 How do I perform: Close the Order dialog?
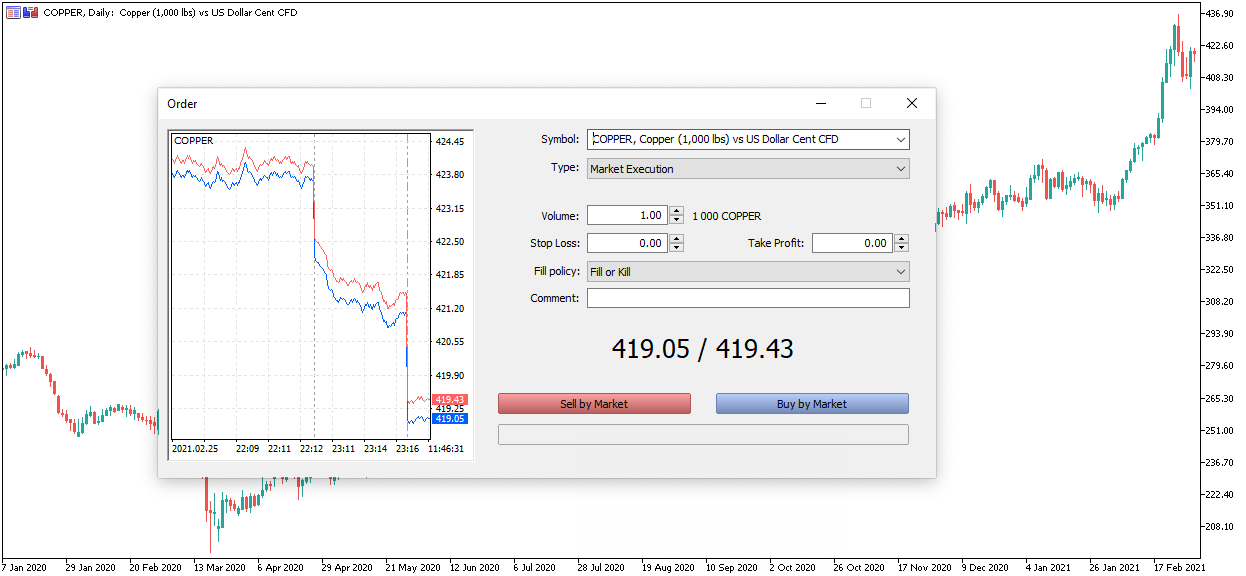point(912,103)
